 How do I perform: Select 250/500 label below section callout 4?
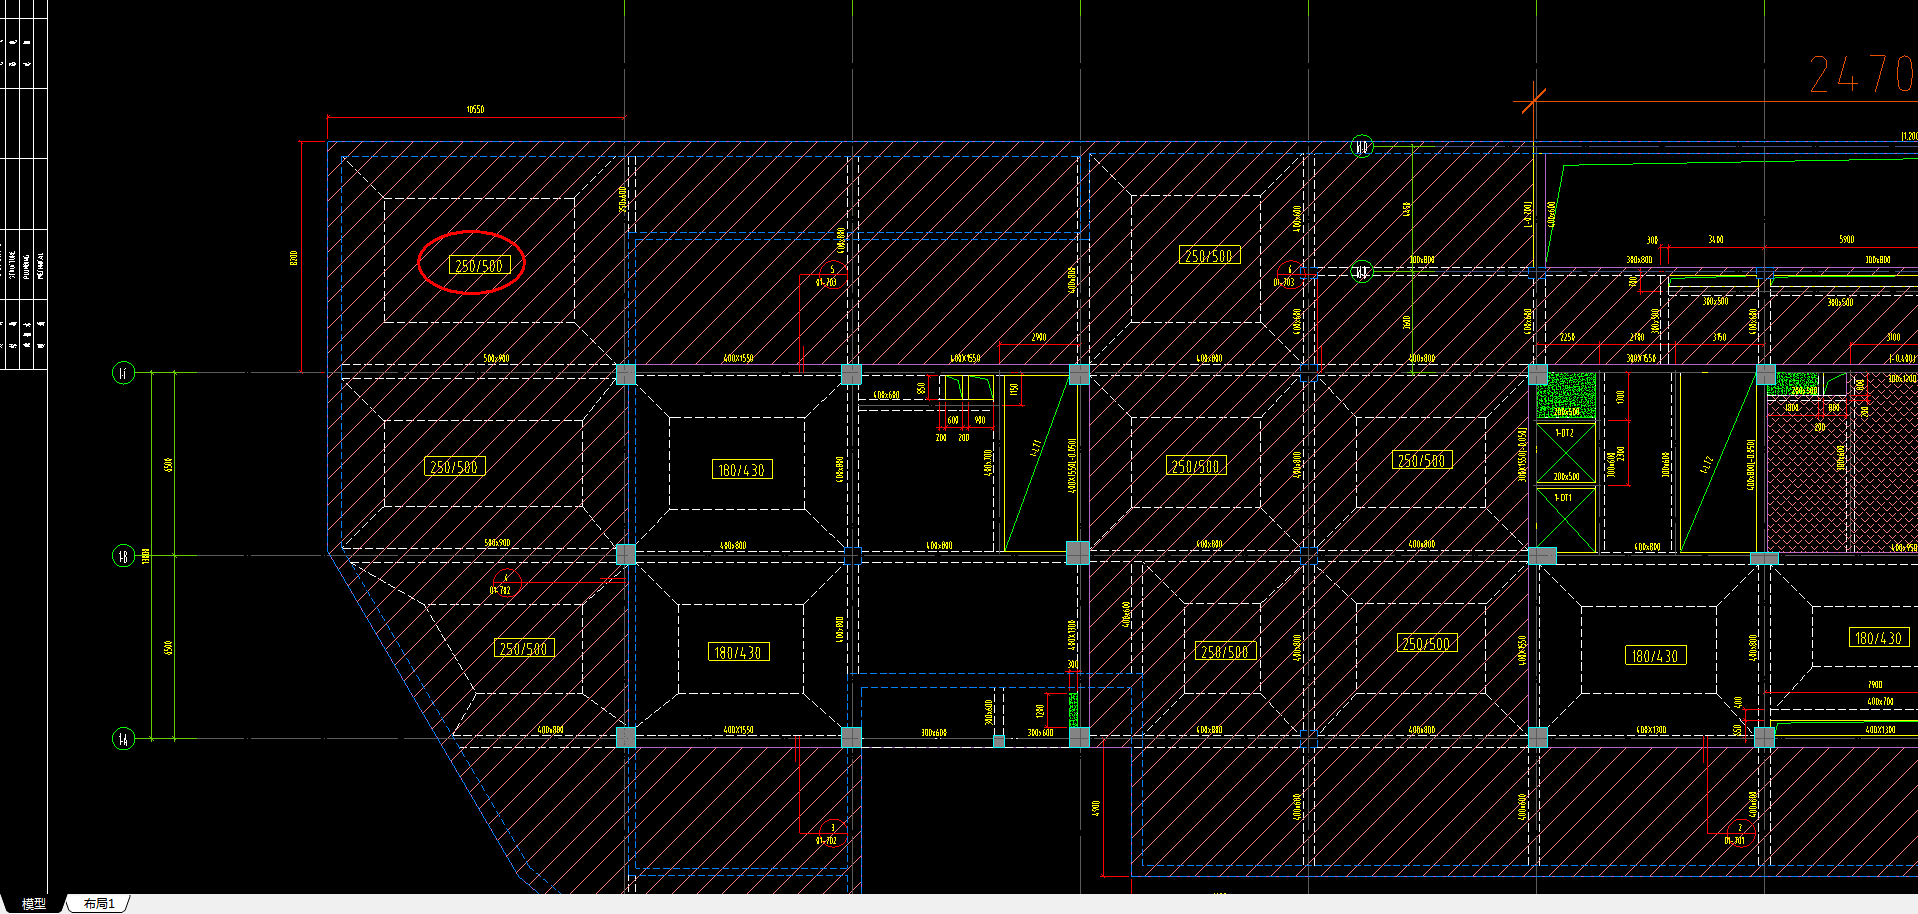pyautogui.click(x=523, y=648)
